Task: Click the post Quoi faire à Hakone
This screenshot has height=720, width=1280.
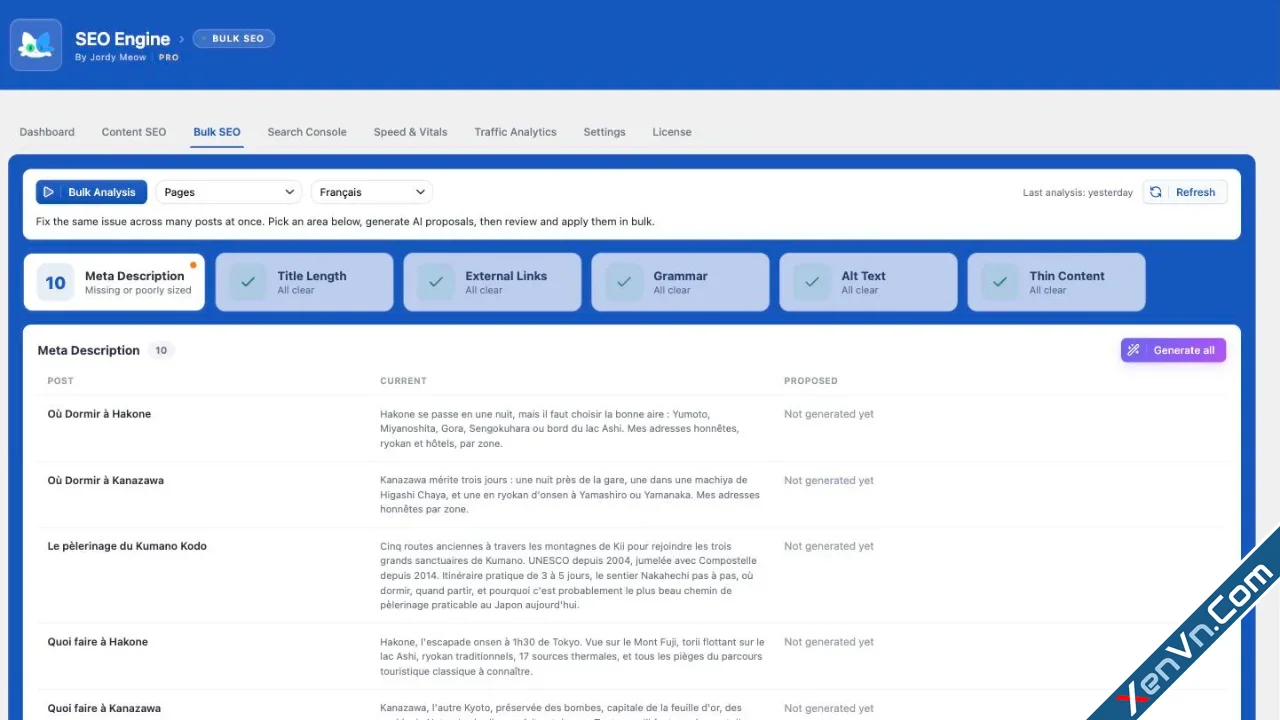Action: (x=97, y=642)
